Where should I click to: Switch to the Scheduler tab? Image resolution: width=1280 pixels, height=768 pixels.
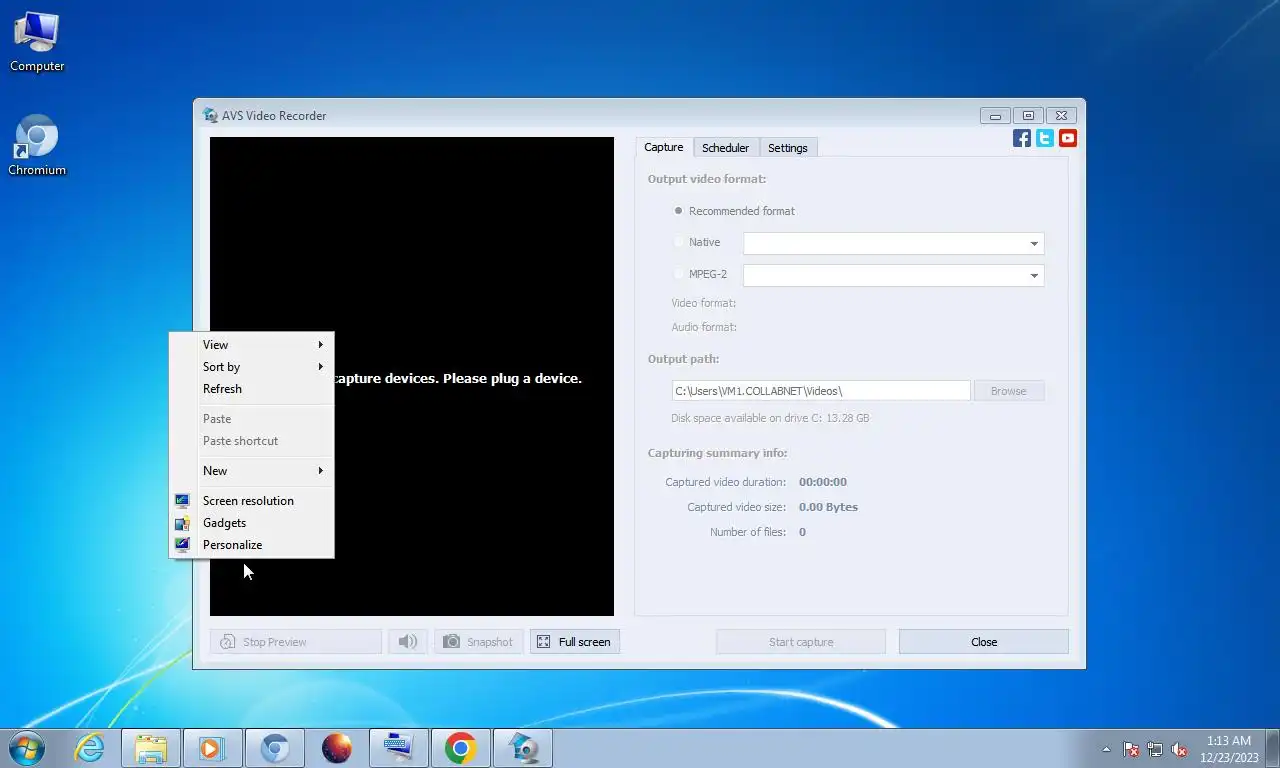[x=725, y=148]
